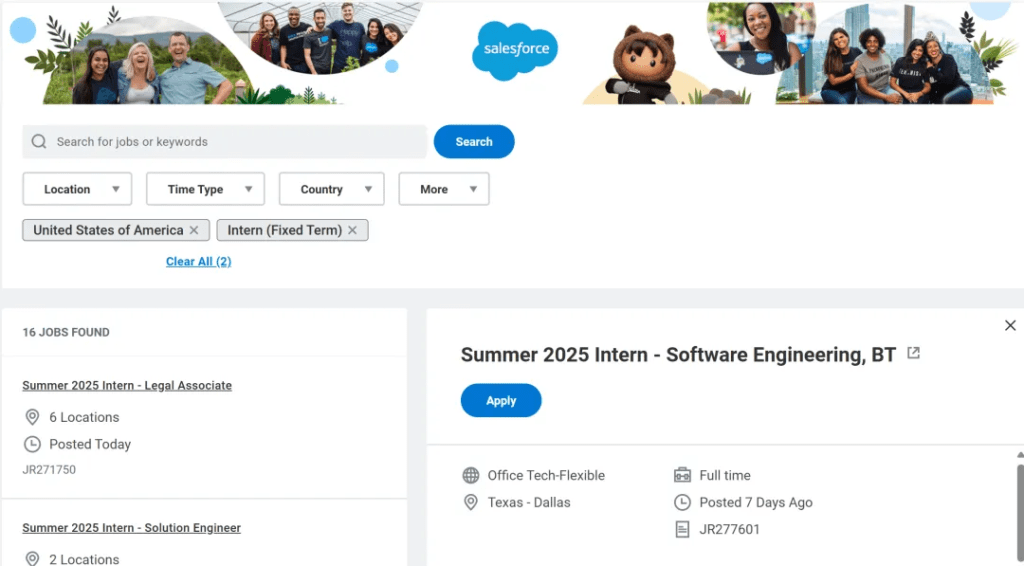This screenshot has width=1024, height=566.
Task: Click the Full time text
Action: [x=725, y=476]
